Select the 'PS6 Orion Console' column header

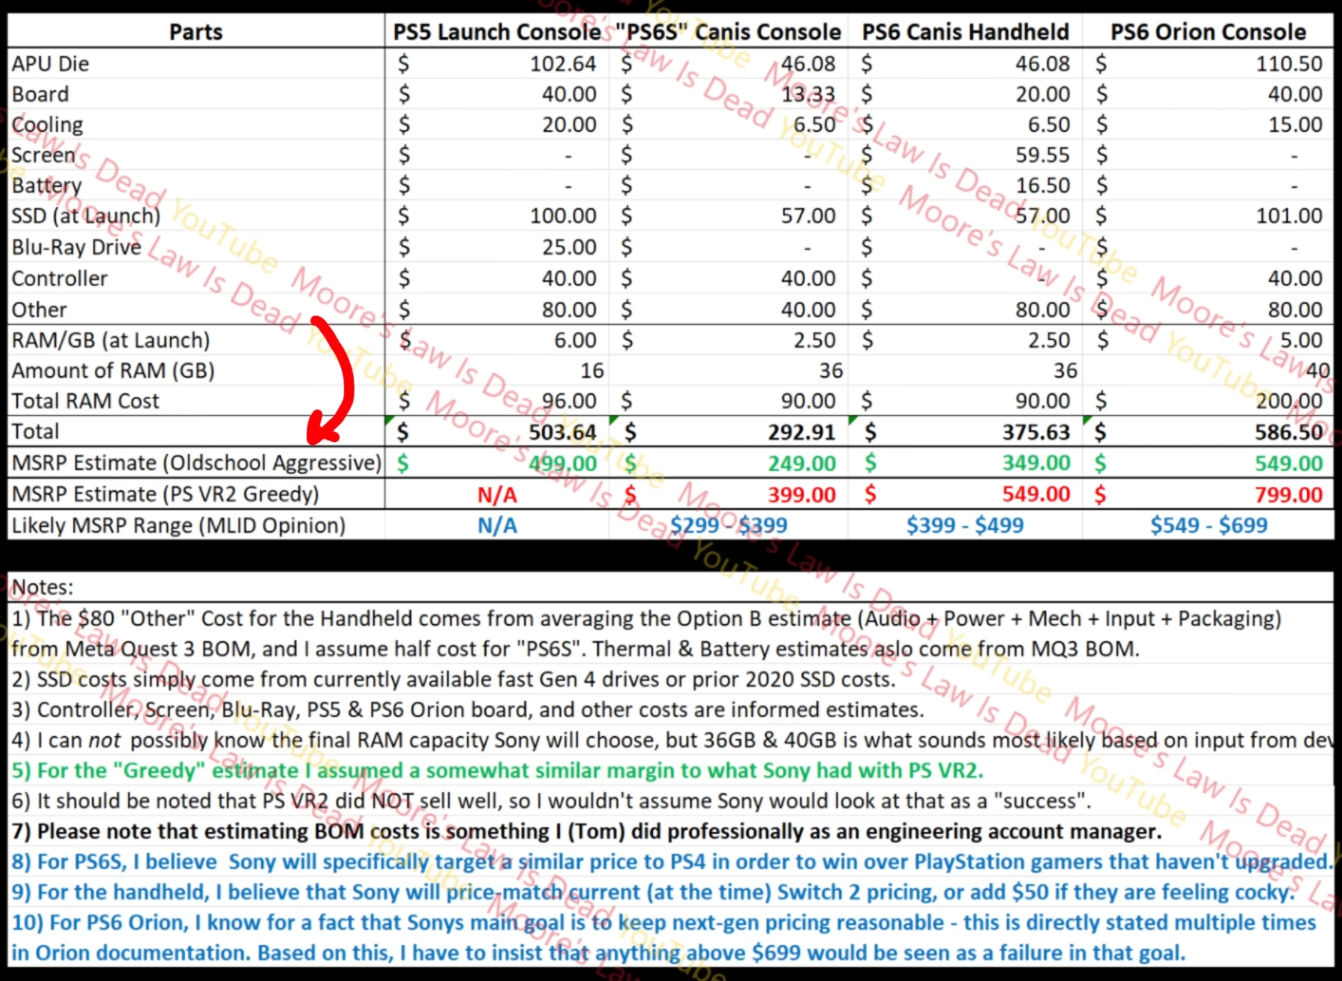click(1208, 32)
